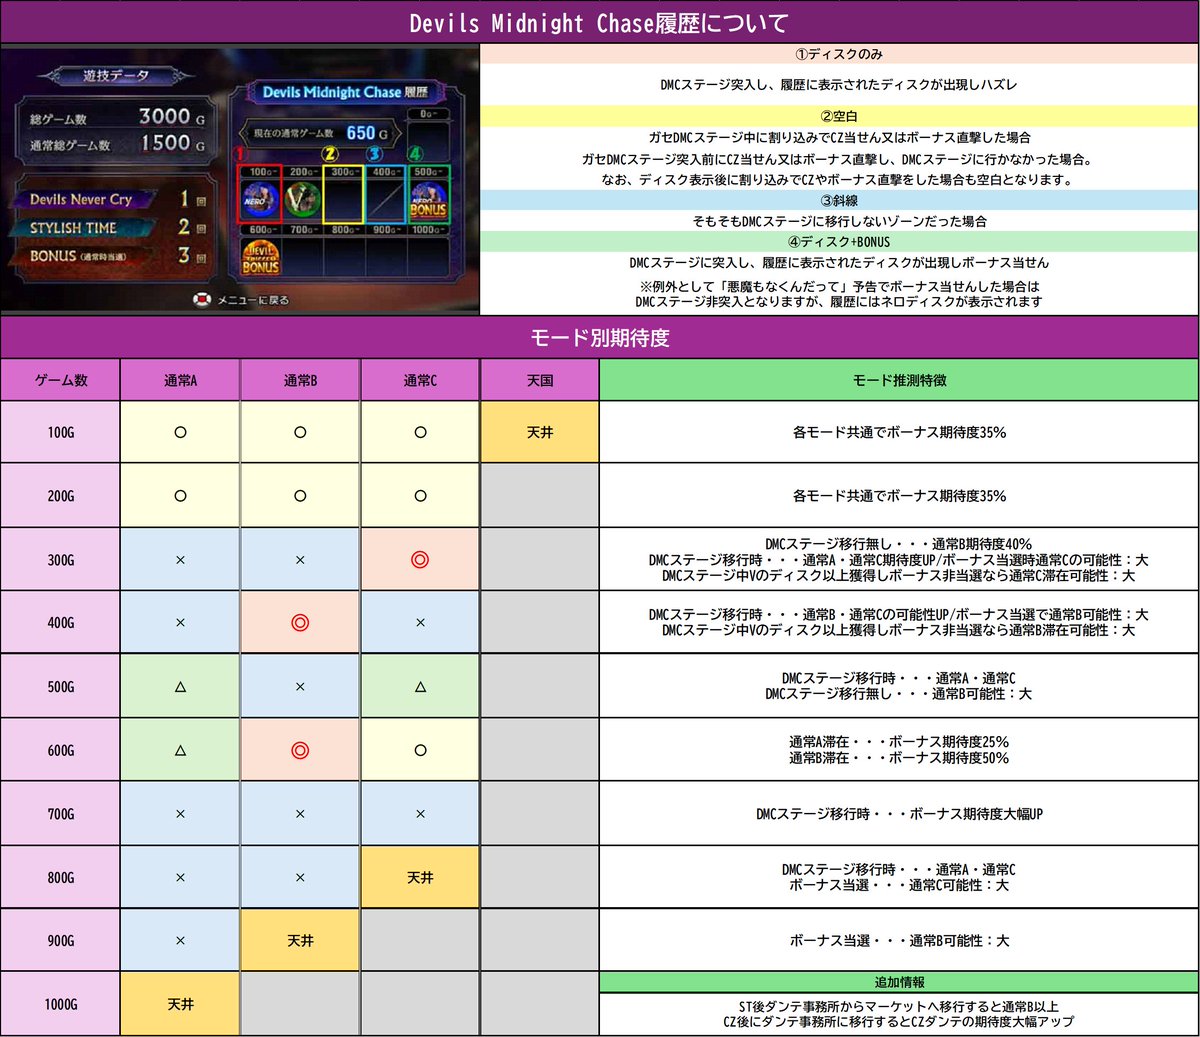The height and width of the screenshot is (1037, 1200).
Task: Click the ◎ cell in the 400G row
Action: [300, 623]
